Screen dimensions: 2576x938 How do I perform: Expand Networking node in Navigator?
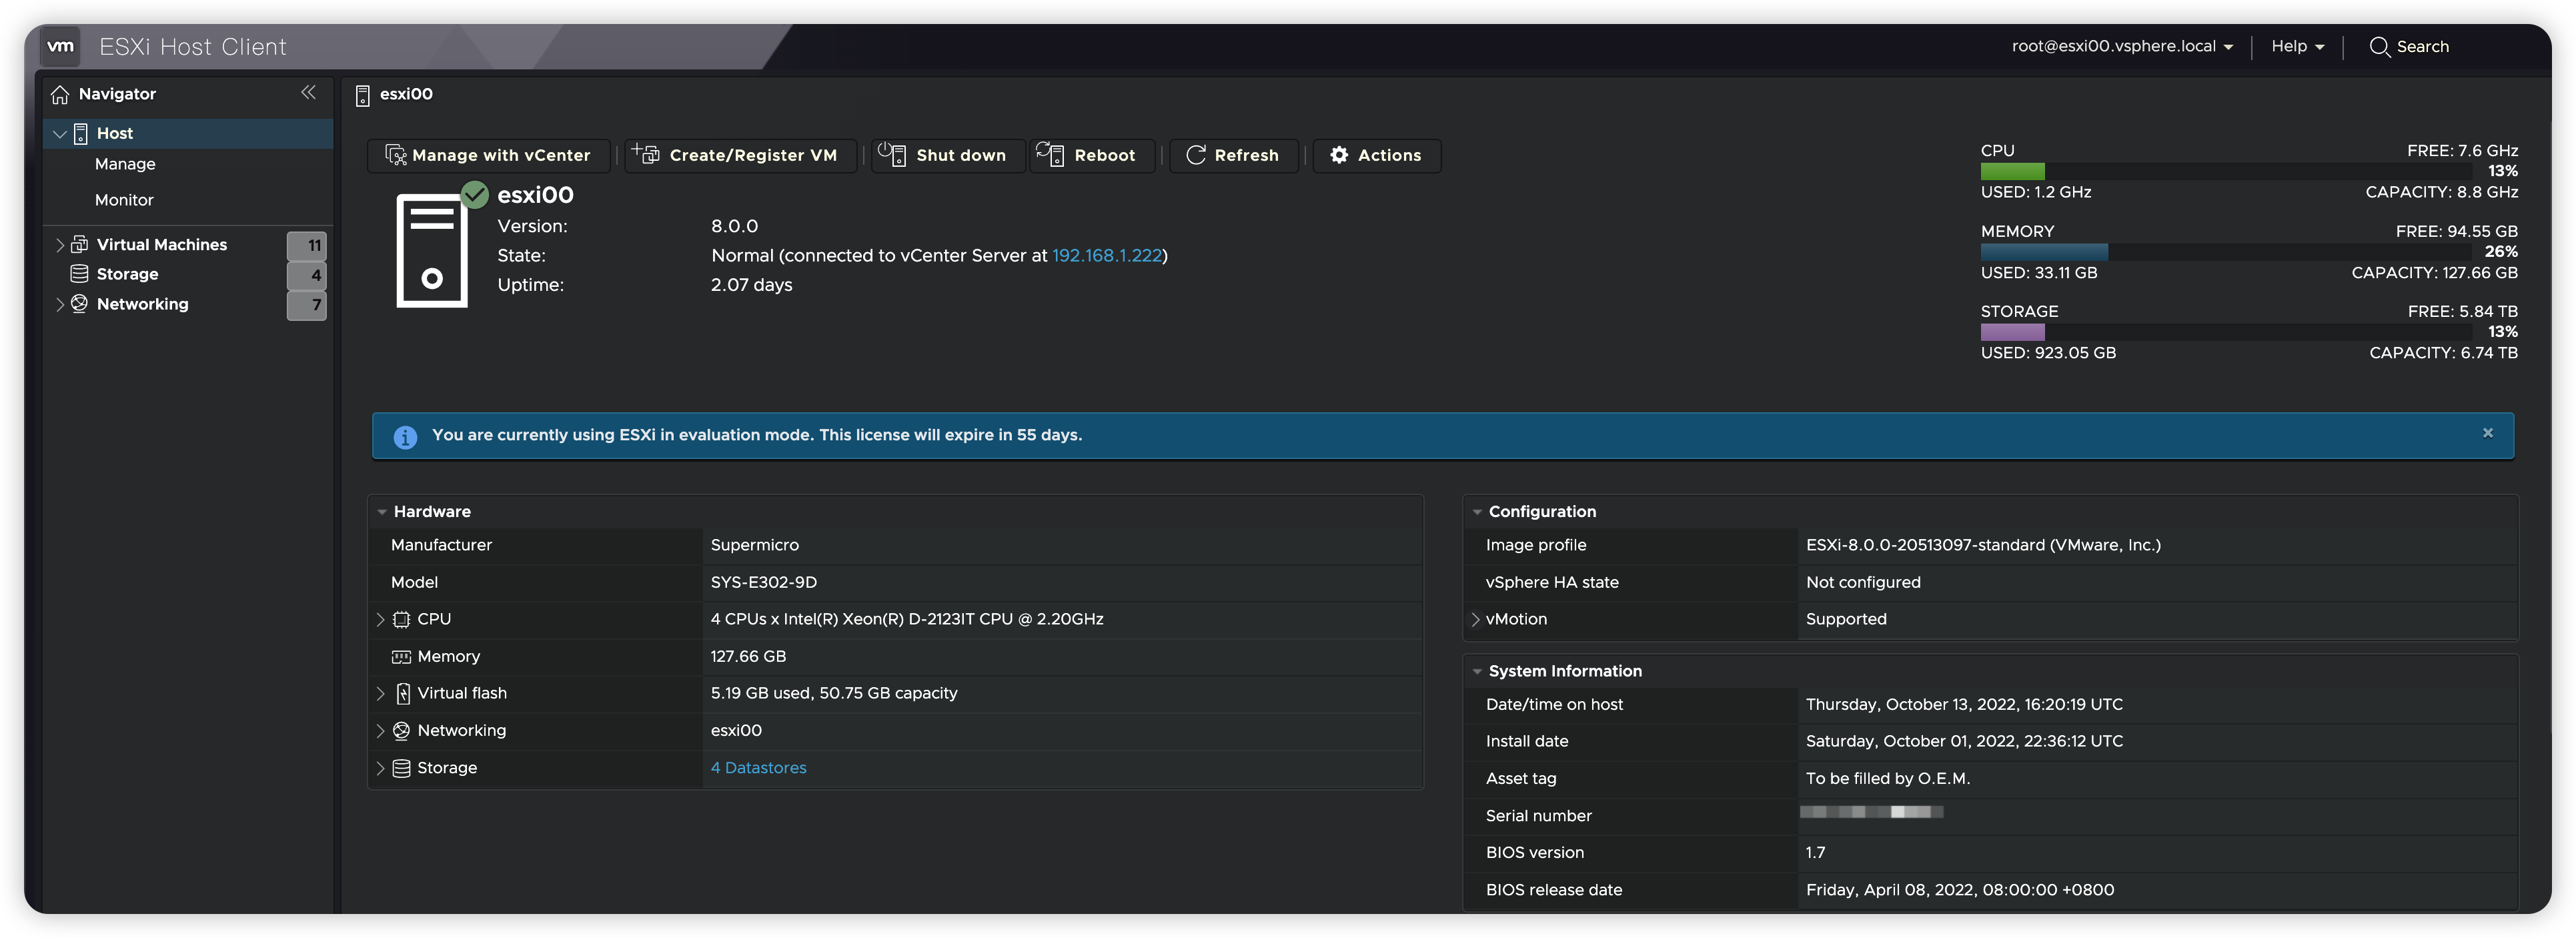click(60, 305)
